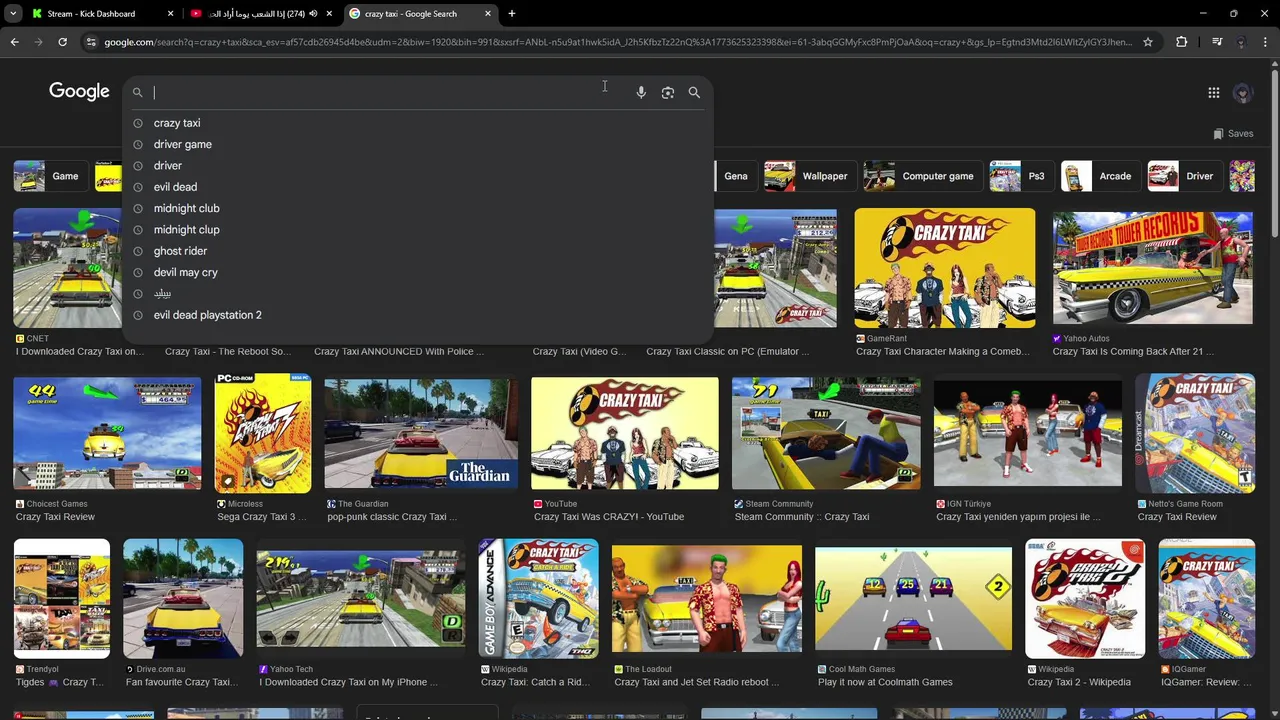Choose the 'crazy taxi' suggestion
Screen dimensions: 1280x720
[x=177, y=123]
